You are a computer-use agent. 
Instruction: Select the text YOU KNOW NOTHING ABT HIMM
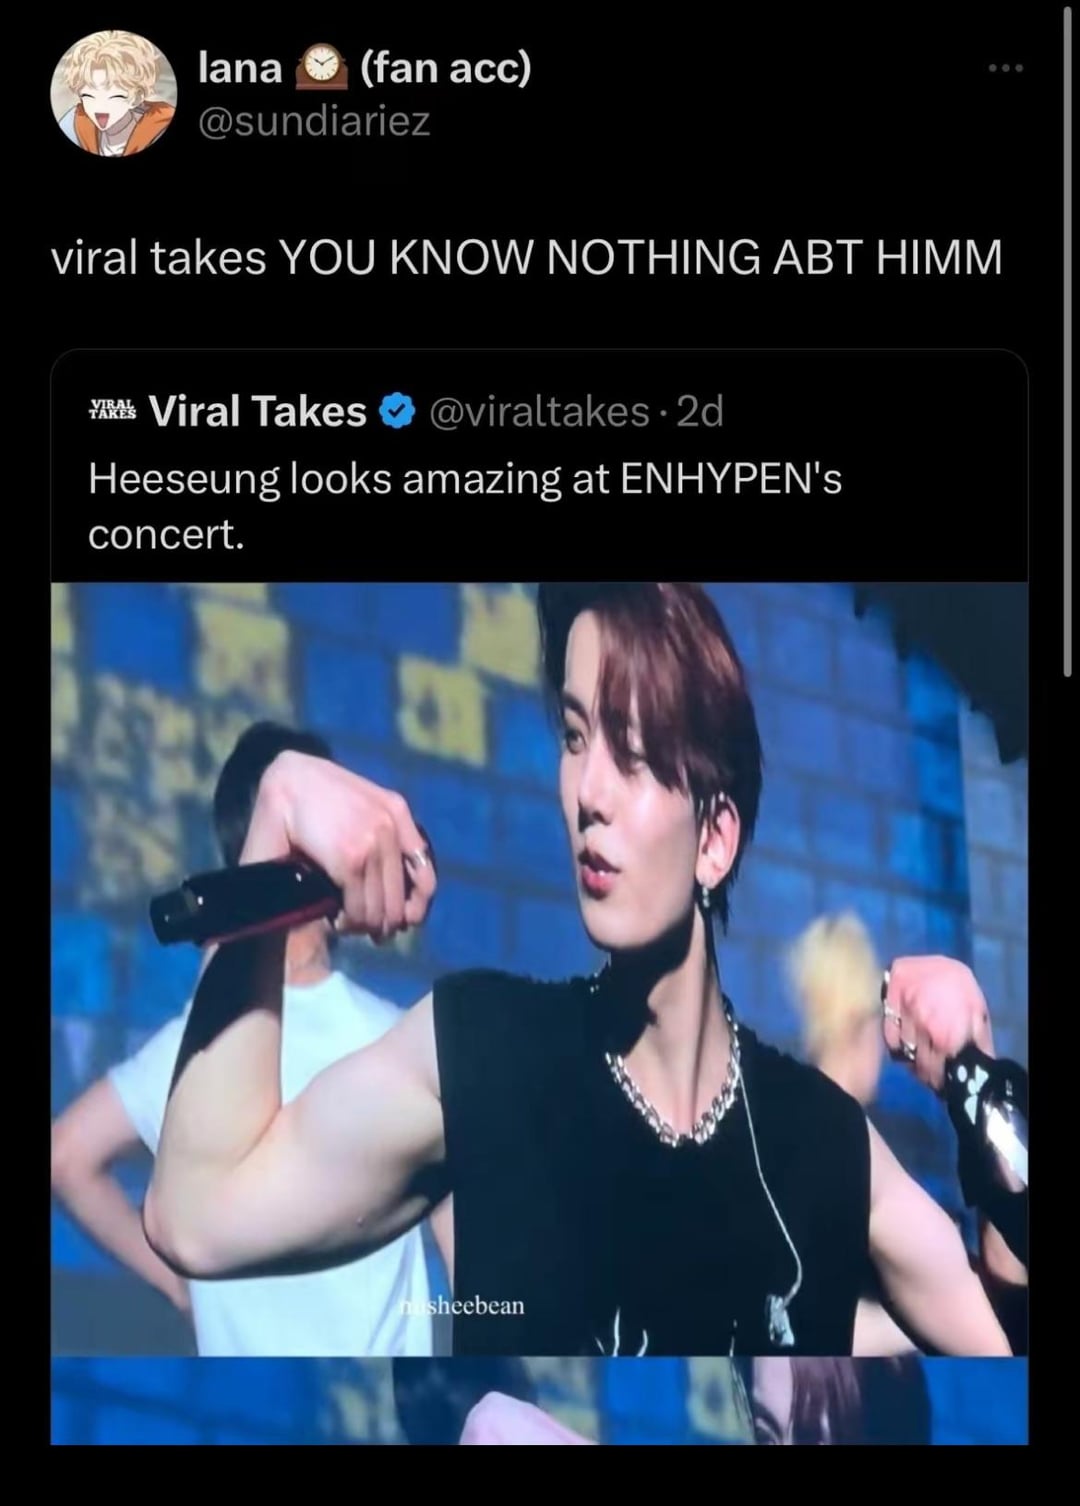(x=640, y=258)
